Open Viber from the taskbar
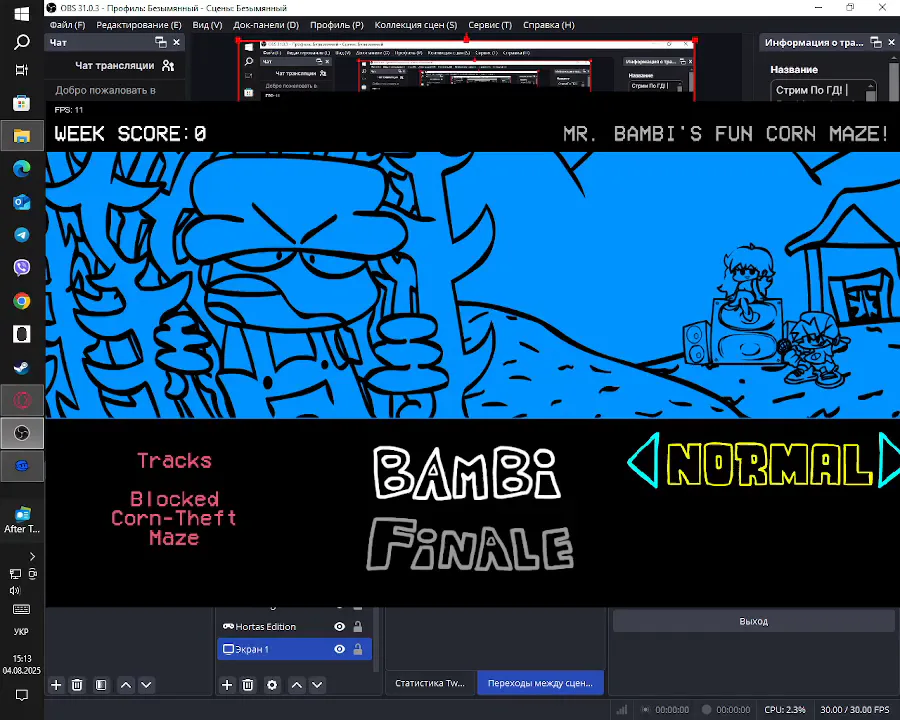The height and width of the screenshot is (720, 900). click(22, 268)
